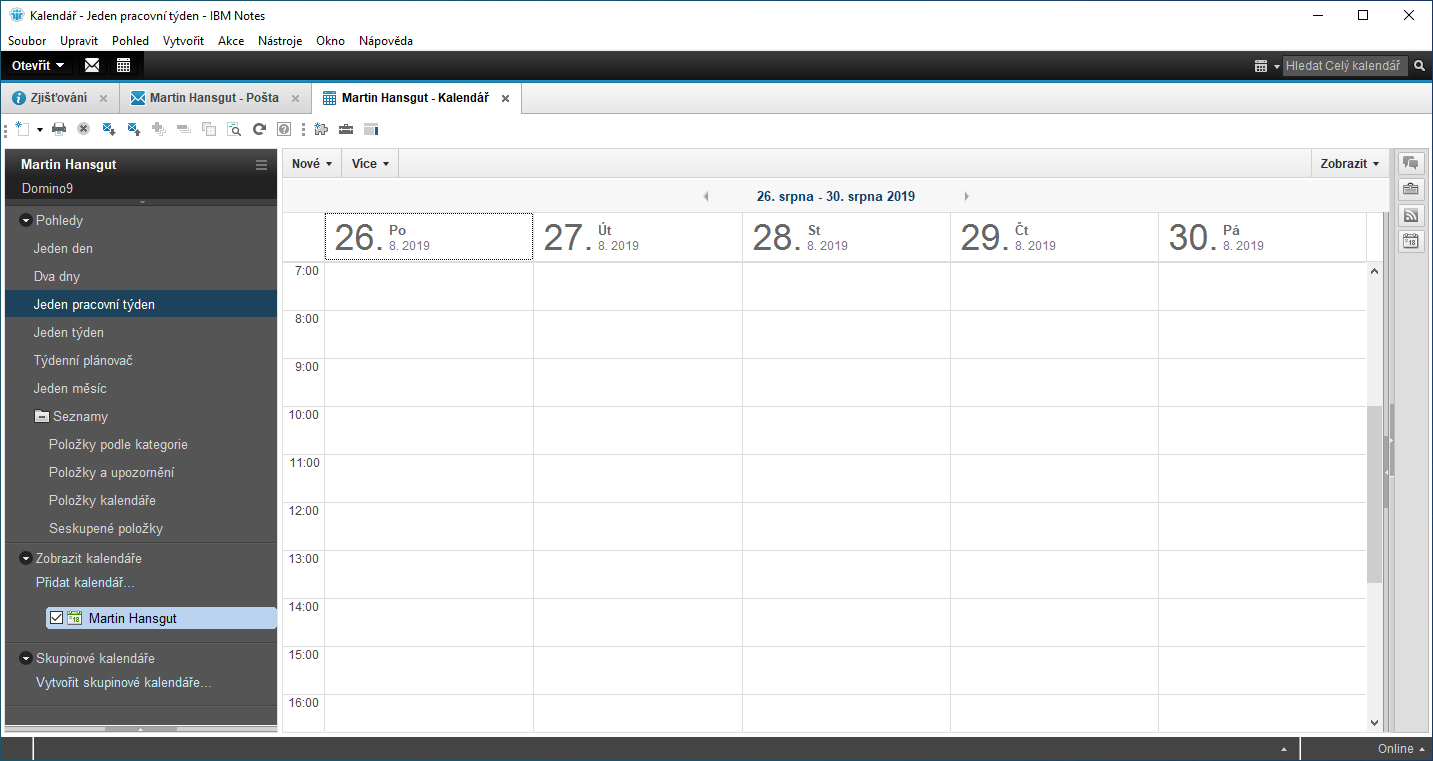Open the Zobrazit dropdown
The image size is (1433, 761).
[x=1349, y=164]
